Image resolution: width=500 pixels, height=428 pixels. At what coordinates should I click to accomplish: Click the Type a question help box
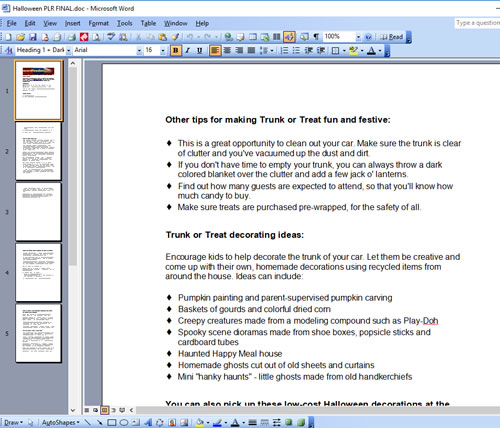click(x=477, y=23)
